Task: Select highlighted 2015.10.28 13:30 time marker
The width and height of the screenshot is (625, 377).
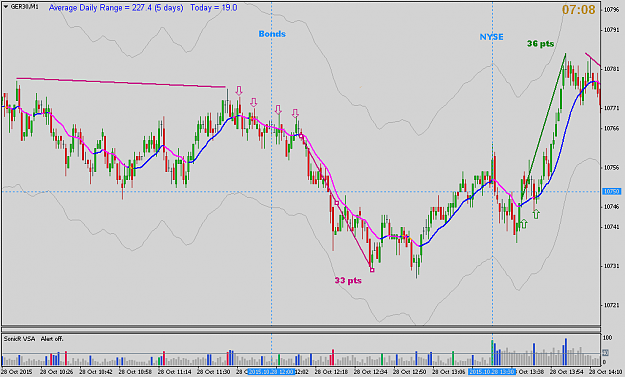Action: coord(492,372)
